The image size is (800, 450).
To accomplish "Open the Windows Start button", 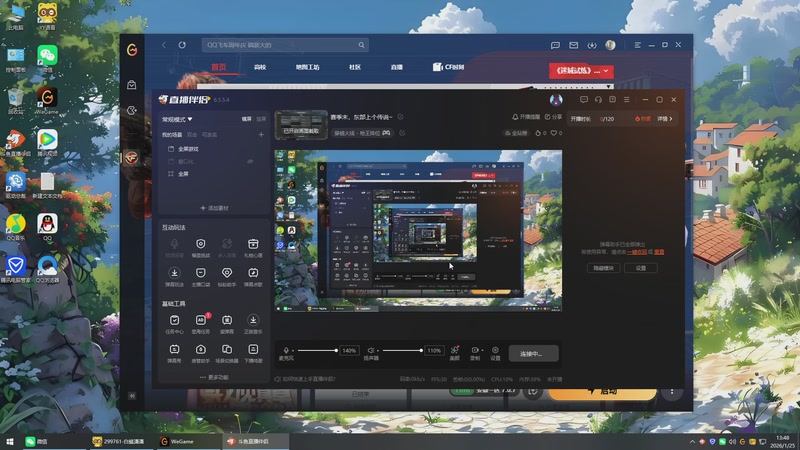I will pos(10,441).
